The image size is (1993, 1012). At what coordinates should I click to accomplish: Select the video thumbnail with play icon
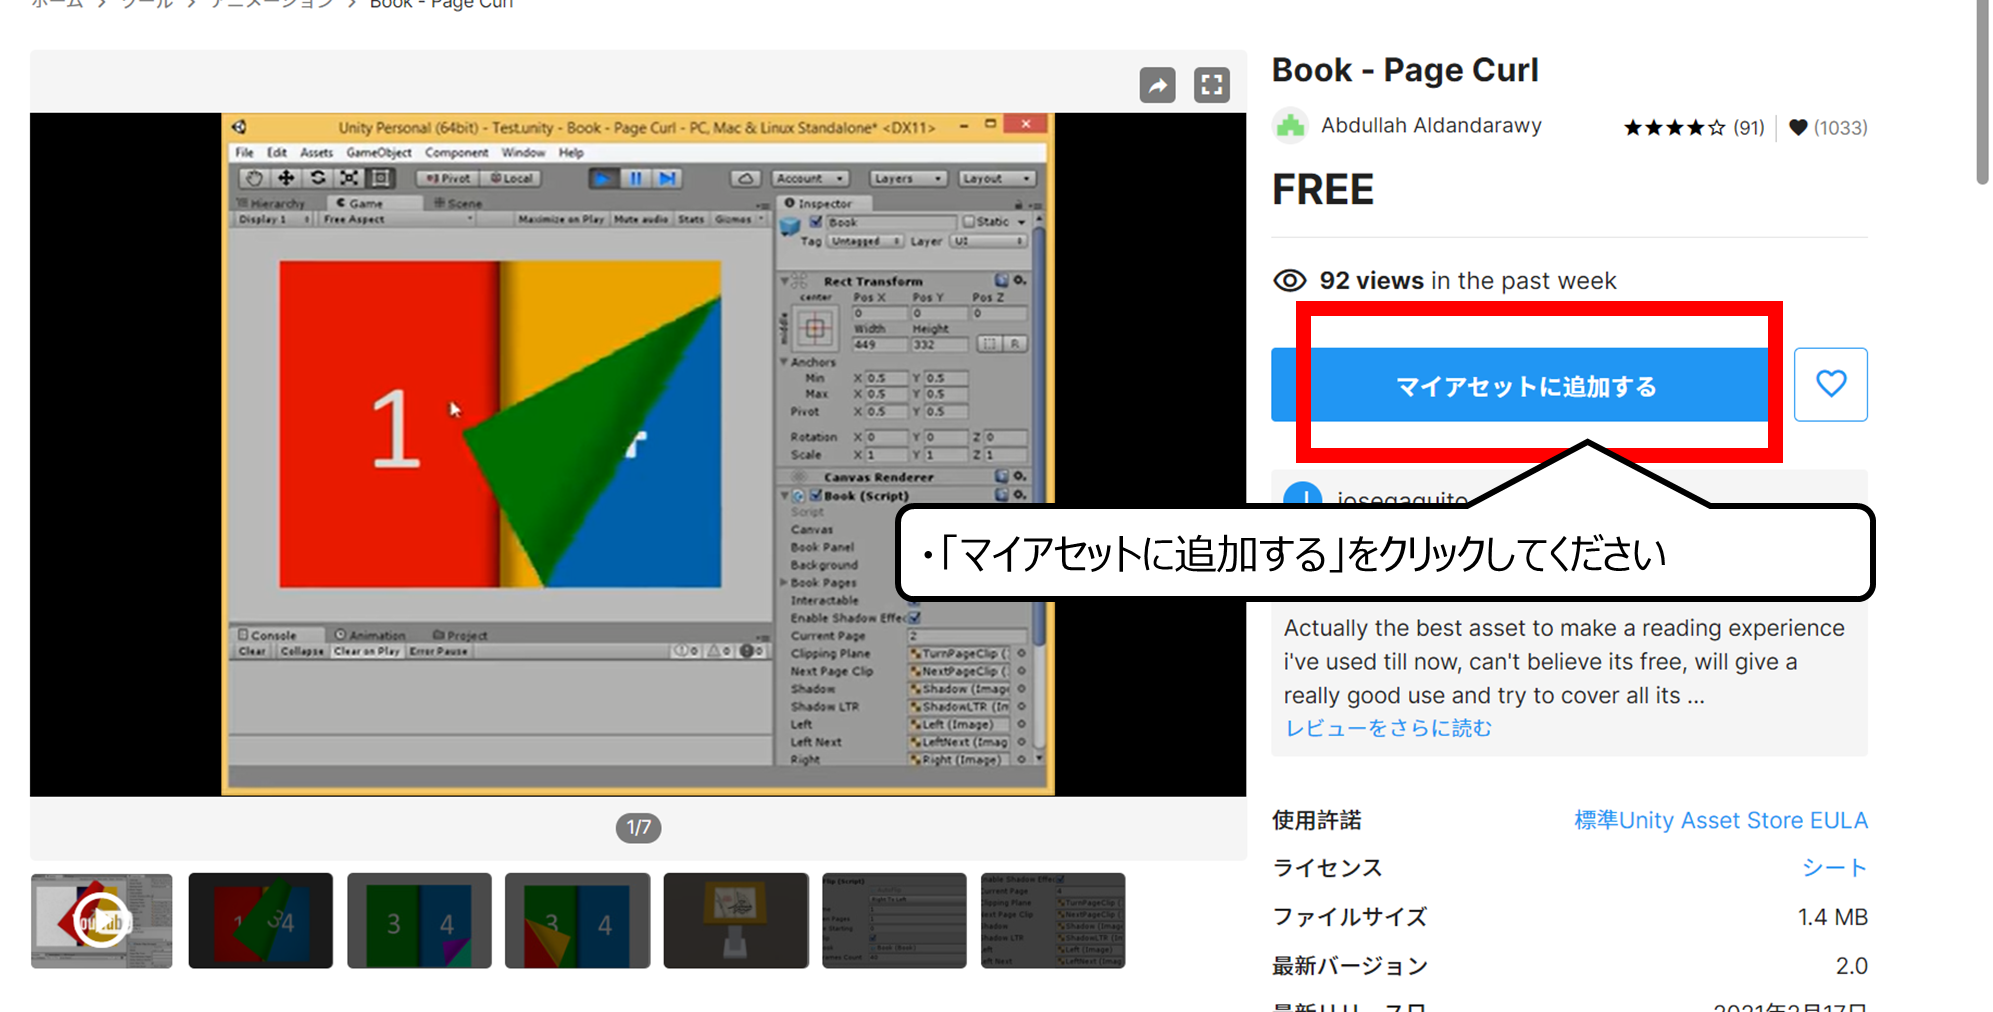(101, 920)
